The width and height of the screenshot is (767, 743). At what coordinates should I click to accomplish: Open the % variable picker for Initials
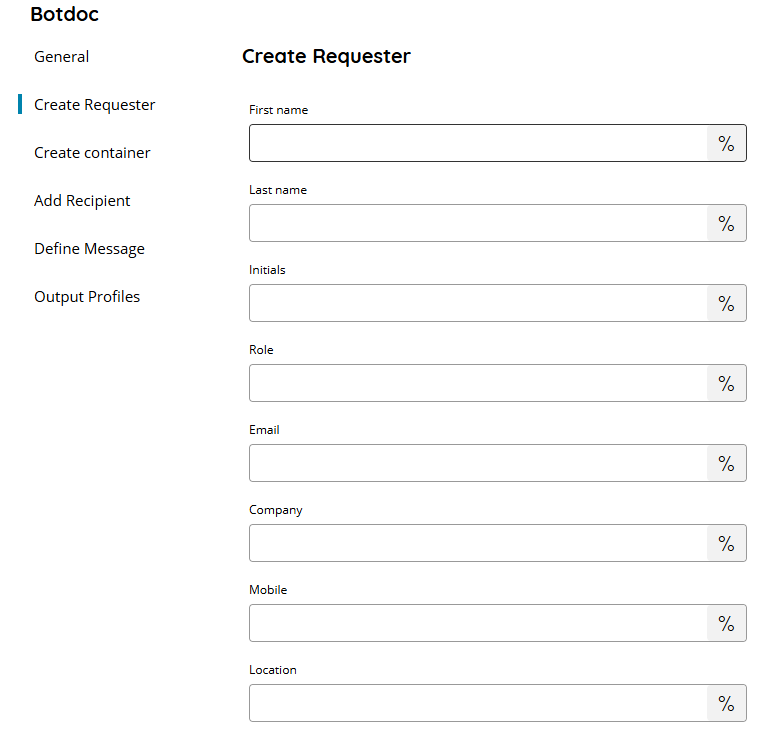tap(726, 303)
